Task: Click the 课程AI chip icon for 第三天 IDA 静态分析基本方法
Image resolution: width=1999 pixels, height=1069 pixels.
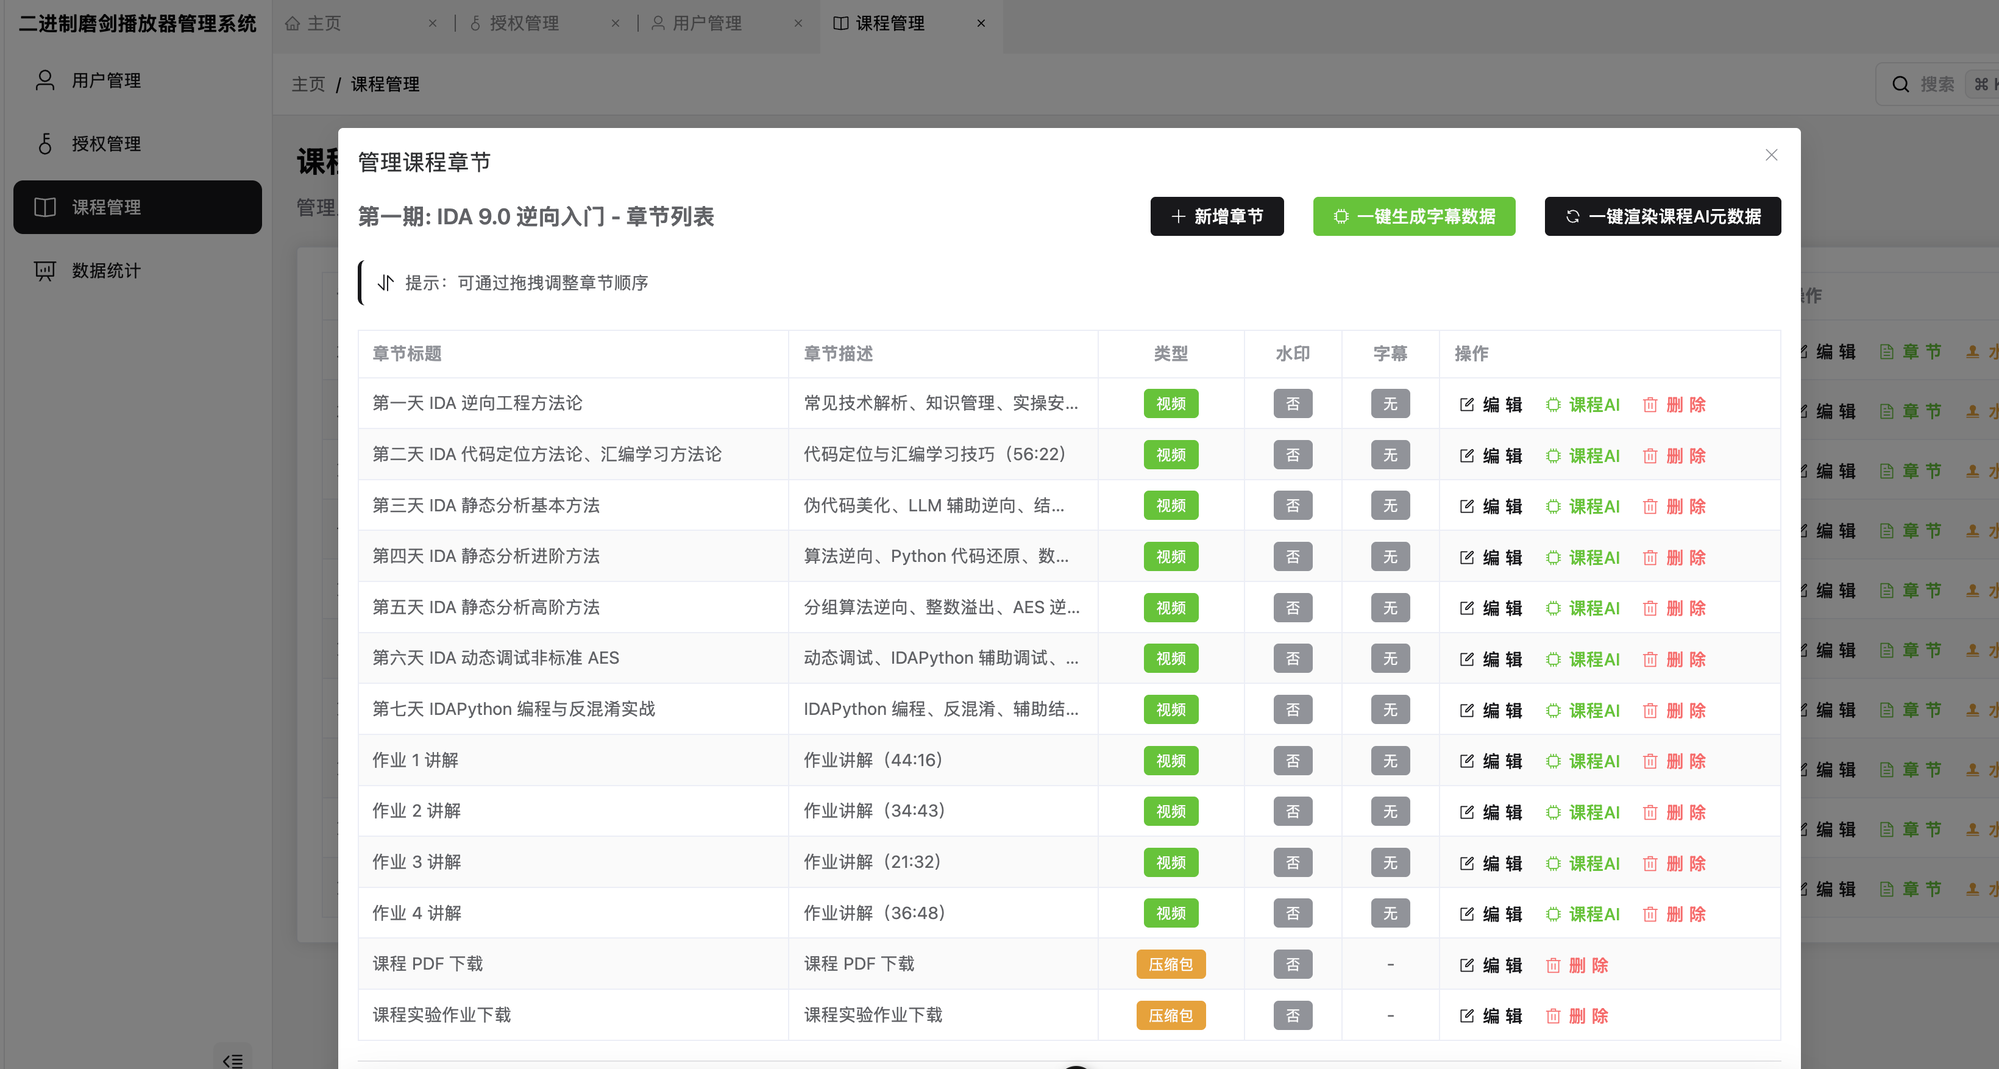Action: point(1551,506)
